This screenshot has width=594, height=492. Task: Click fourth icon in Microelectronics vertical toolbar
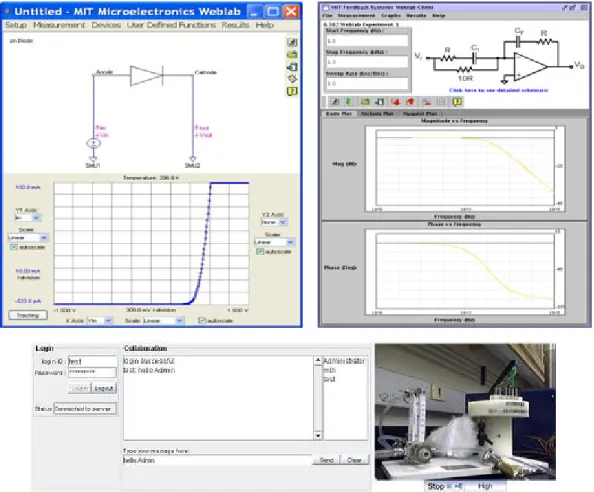(x=292, y=79)
